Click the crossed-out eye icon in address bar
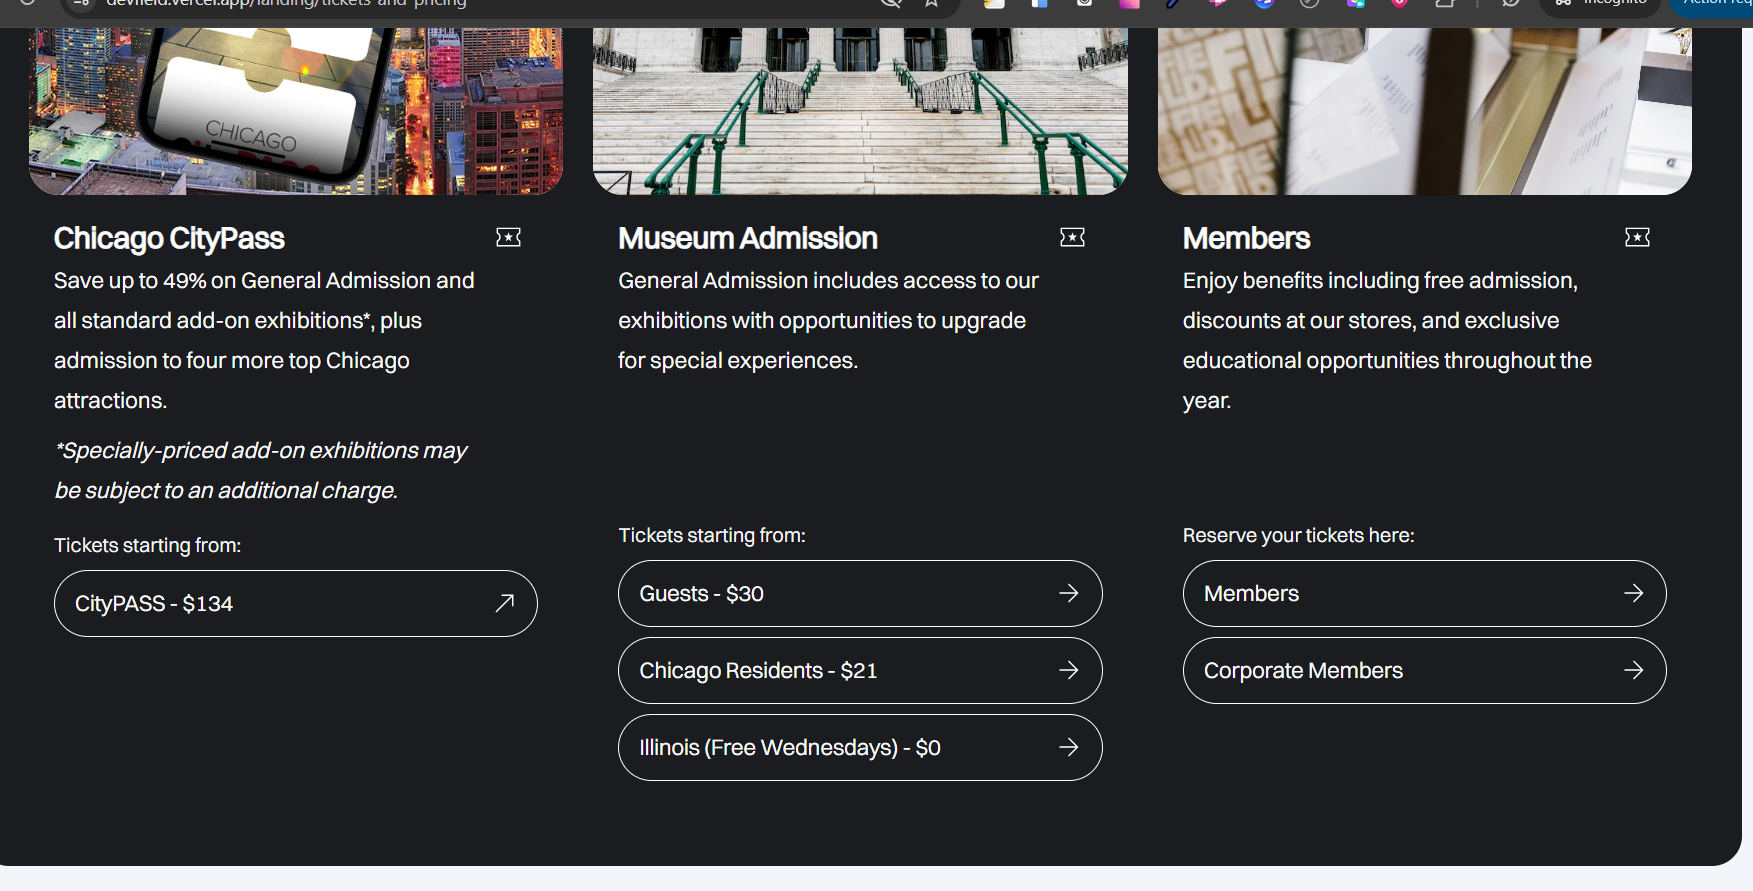 click(890, 3)
